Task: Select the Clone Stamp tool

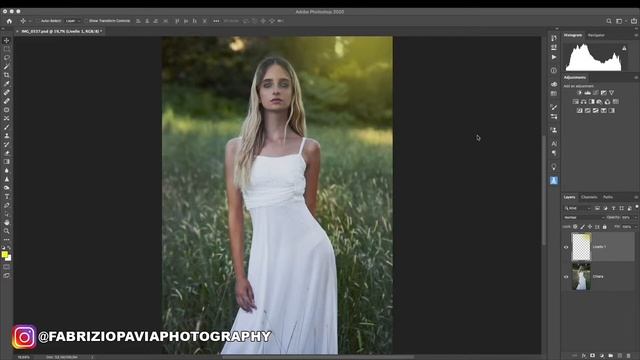Action: (7, 136)
